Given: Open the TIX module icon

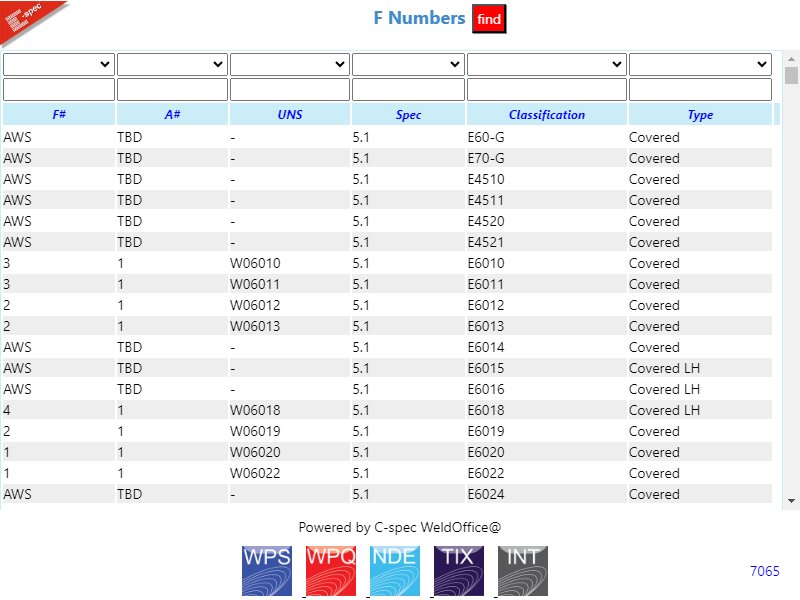Looking at the screenshot, I should point(459,571).
